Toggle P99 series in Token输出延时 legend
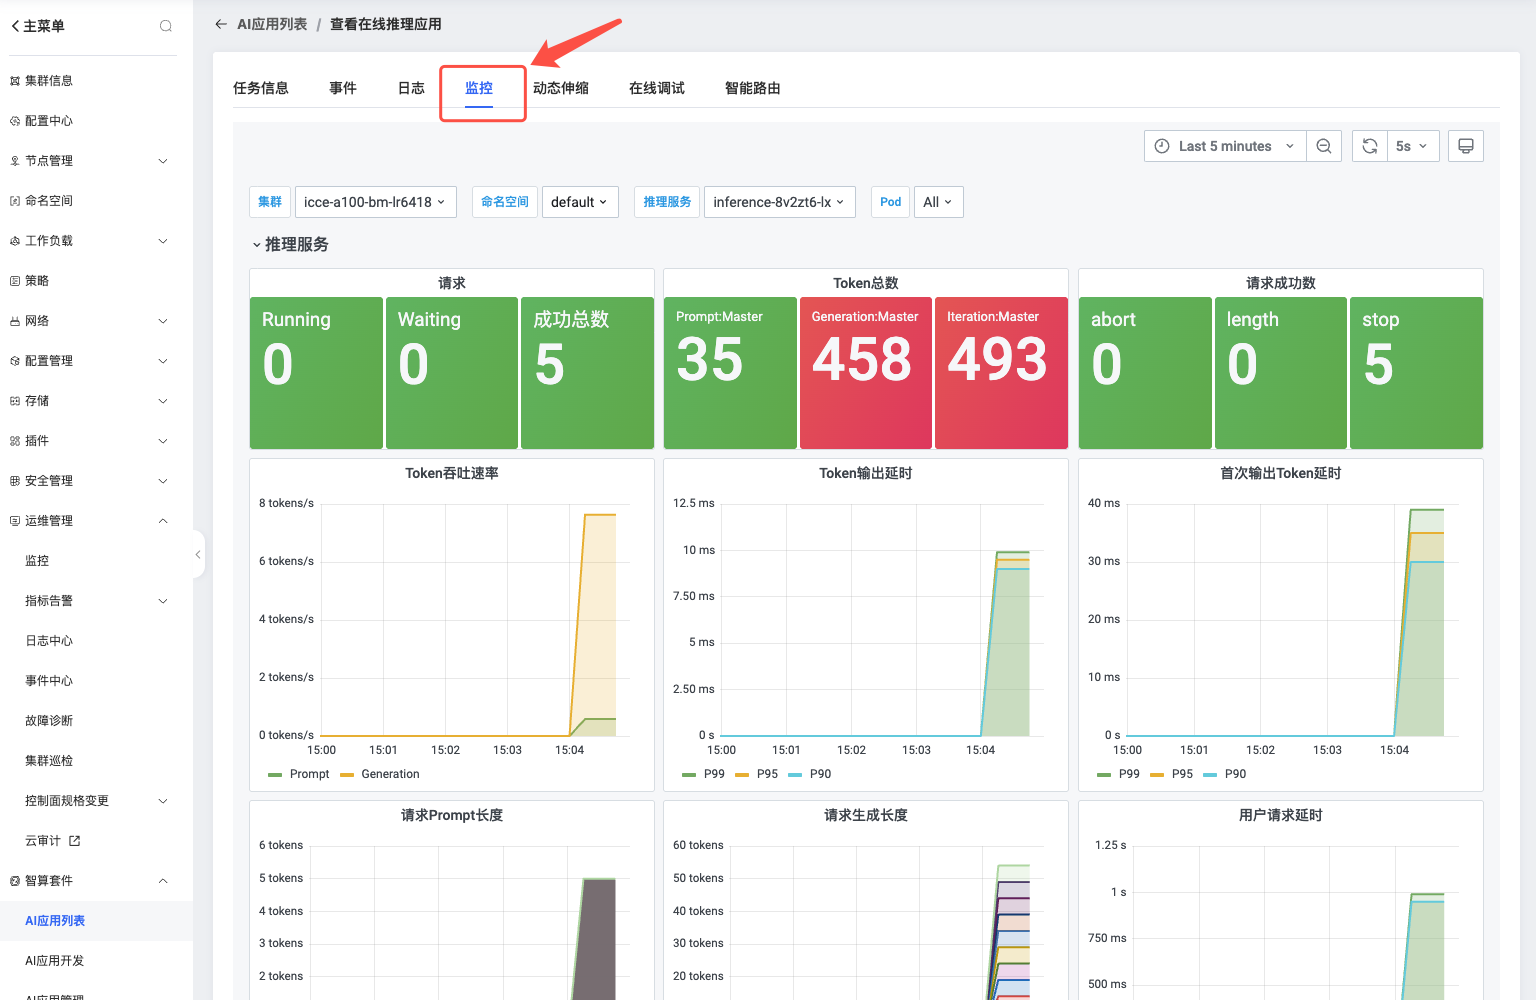 coord(714,774)
